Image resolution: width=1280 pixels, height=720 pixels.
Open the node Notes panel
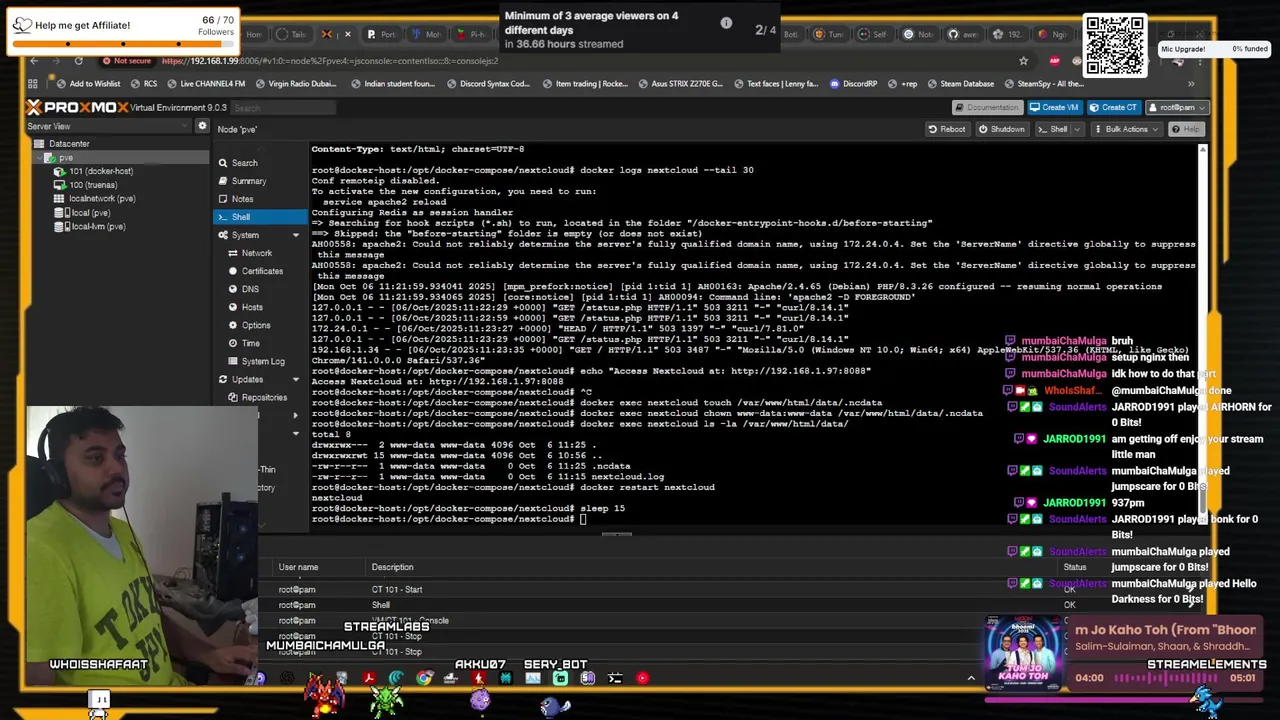[242, 199]
